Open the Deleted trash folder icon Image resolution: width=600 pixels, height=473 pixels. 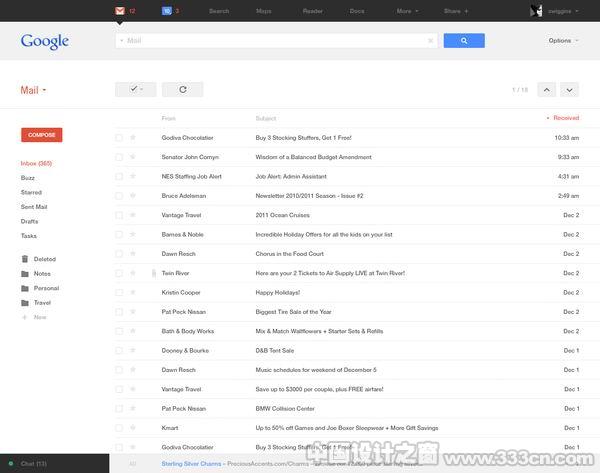coord(25,259)
